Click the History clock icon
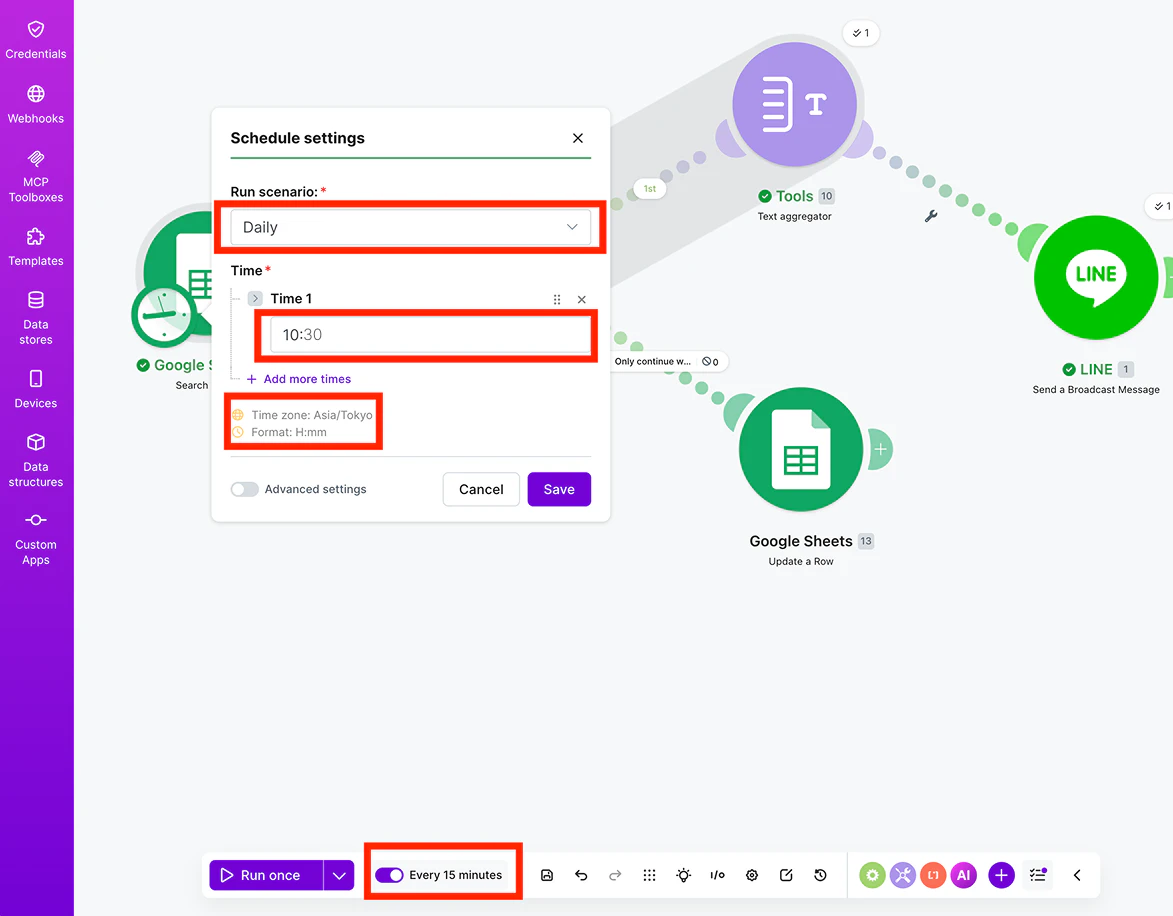This screenshot has height=916, width=1173. [821, 875]
